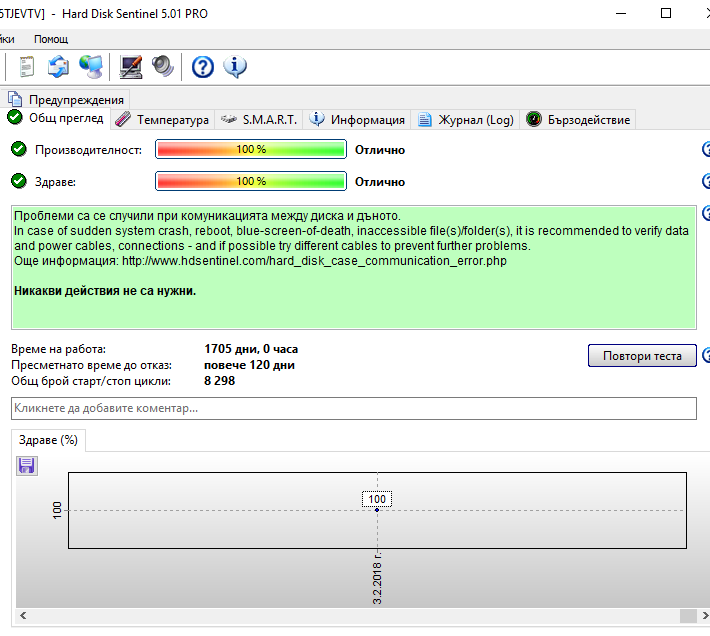Open the network globe computer icon
Image resolution: width=710 pixels, height=636 pixels.
point(91,67)
